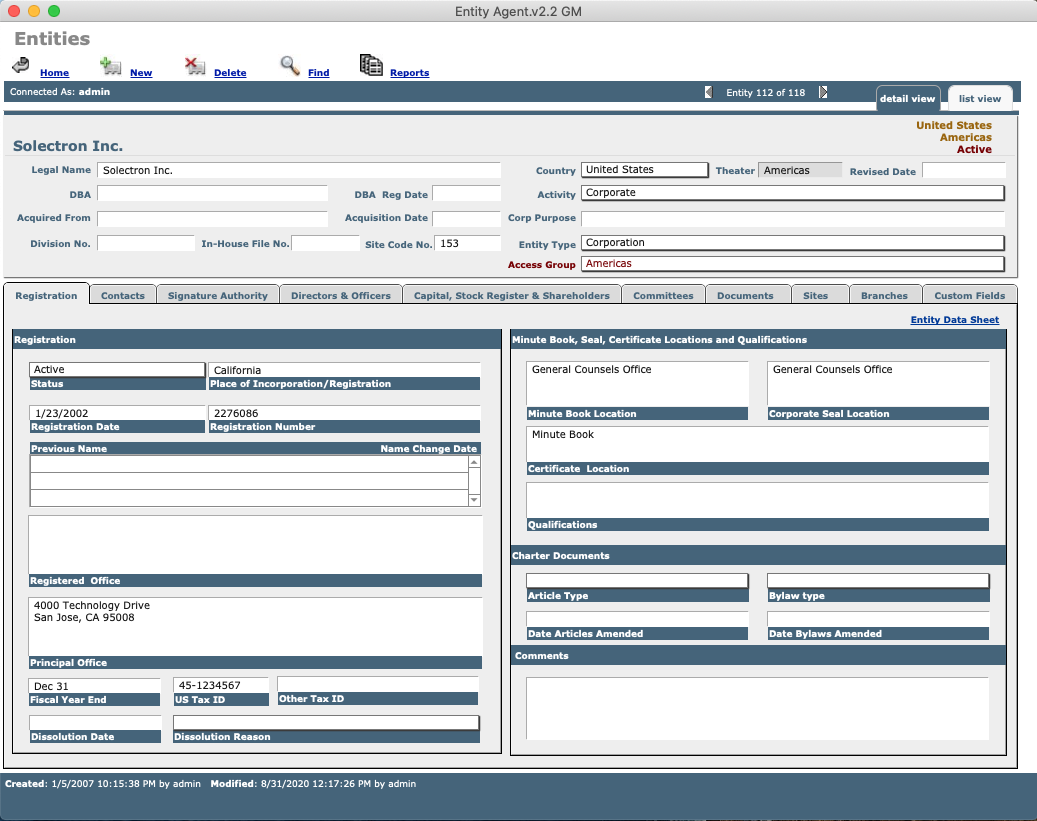This screenshot has width=1037, height=821.
Task: Click the New entity icon
Action: (x=111, y=67)
